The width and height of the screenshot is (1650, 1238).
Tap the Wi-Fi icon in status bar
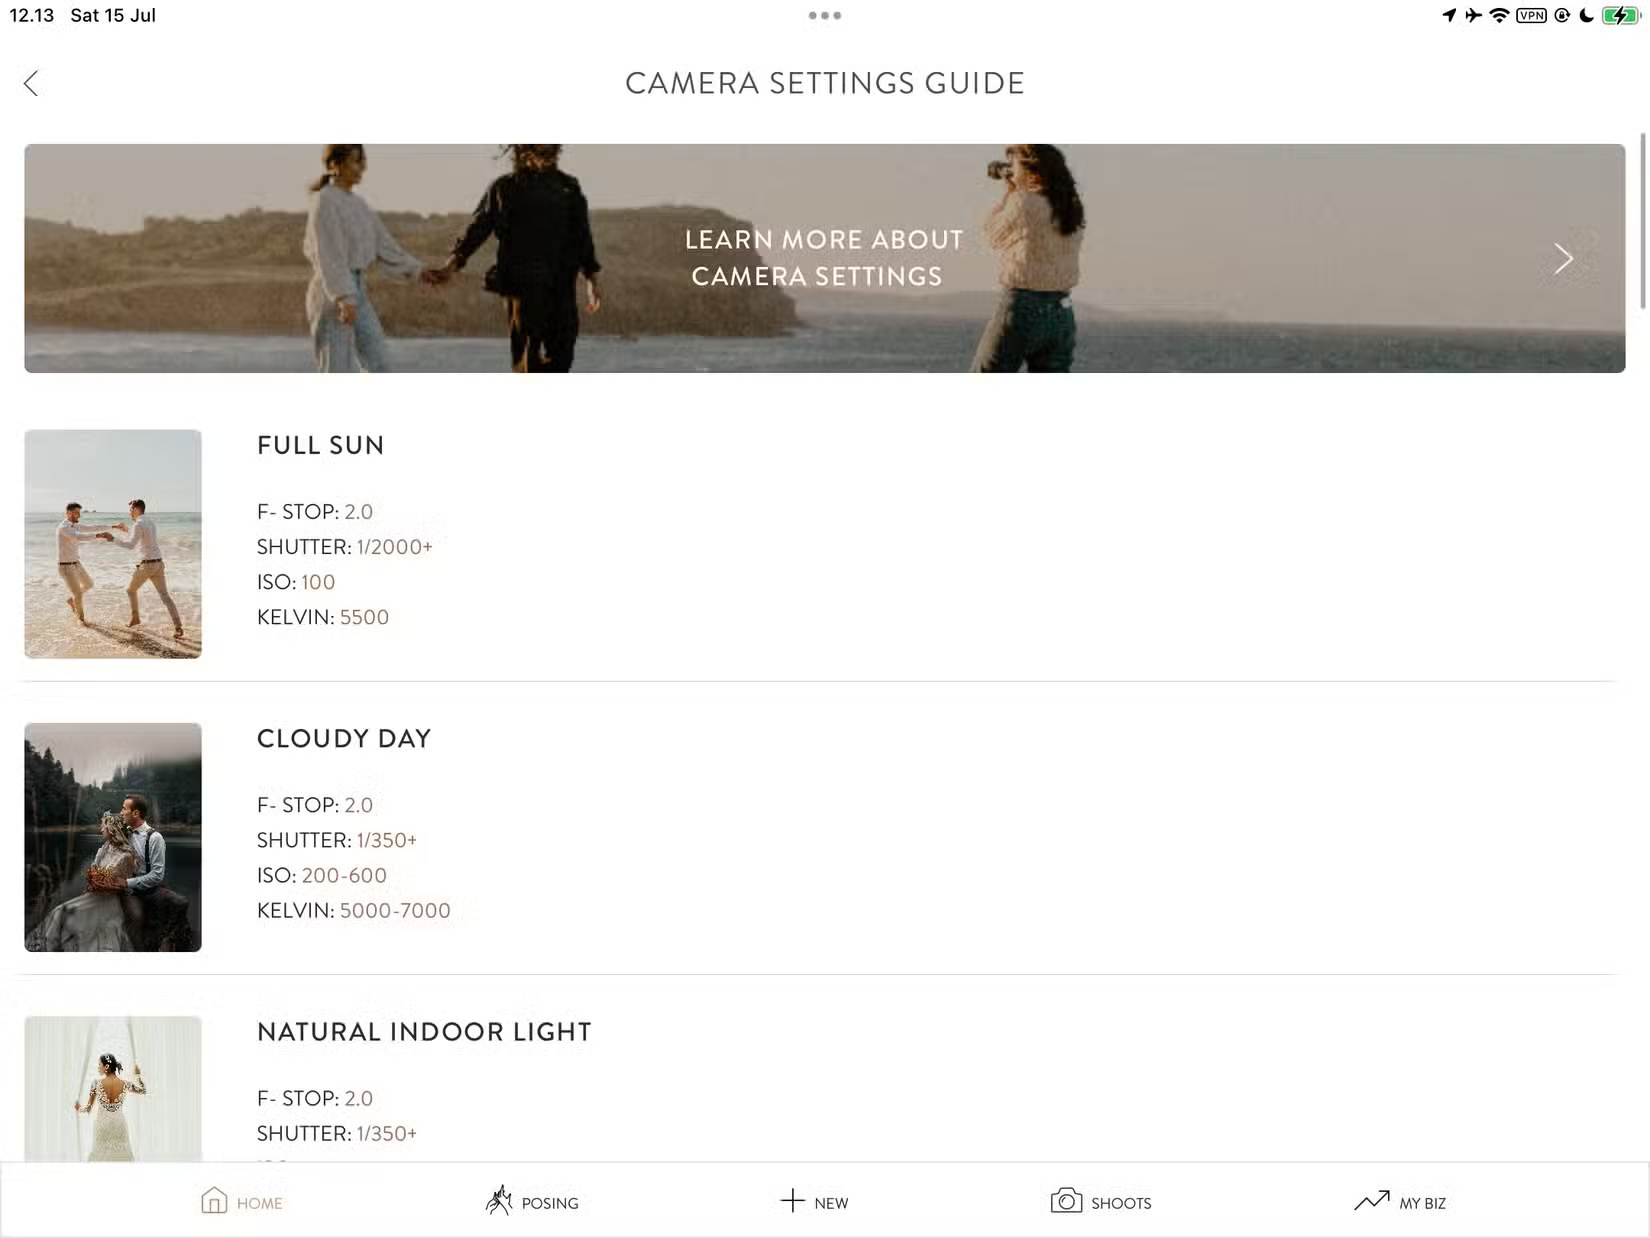click(1498, 15)
